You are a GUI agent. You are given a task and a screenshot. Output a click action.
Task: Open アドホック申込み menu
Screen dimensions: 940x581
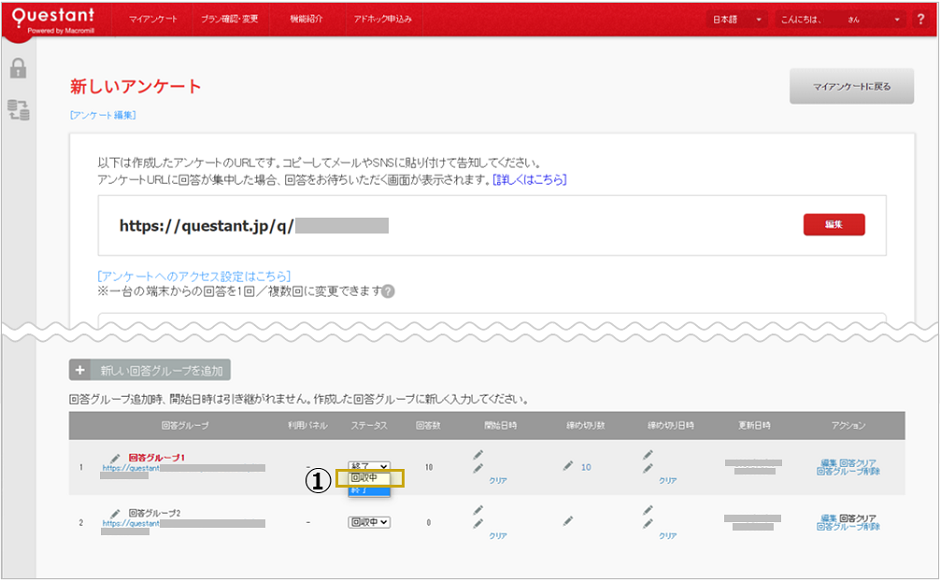(x=382, y=19)
